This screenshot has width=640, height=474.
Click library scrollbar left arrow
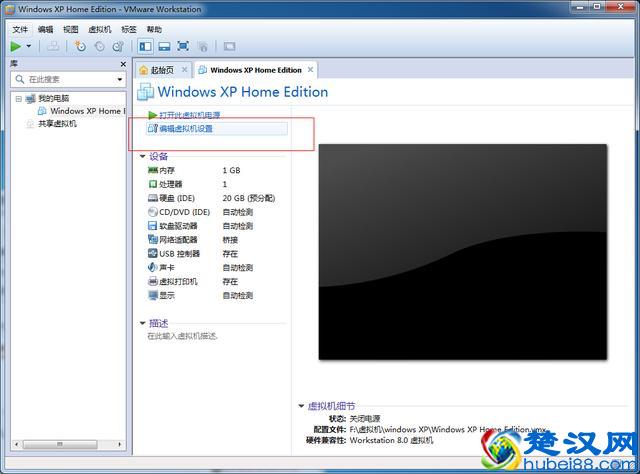[x=16, y=444]
